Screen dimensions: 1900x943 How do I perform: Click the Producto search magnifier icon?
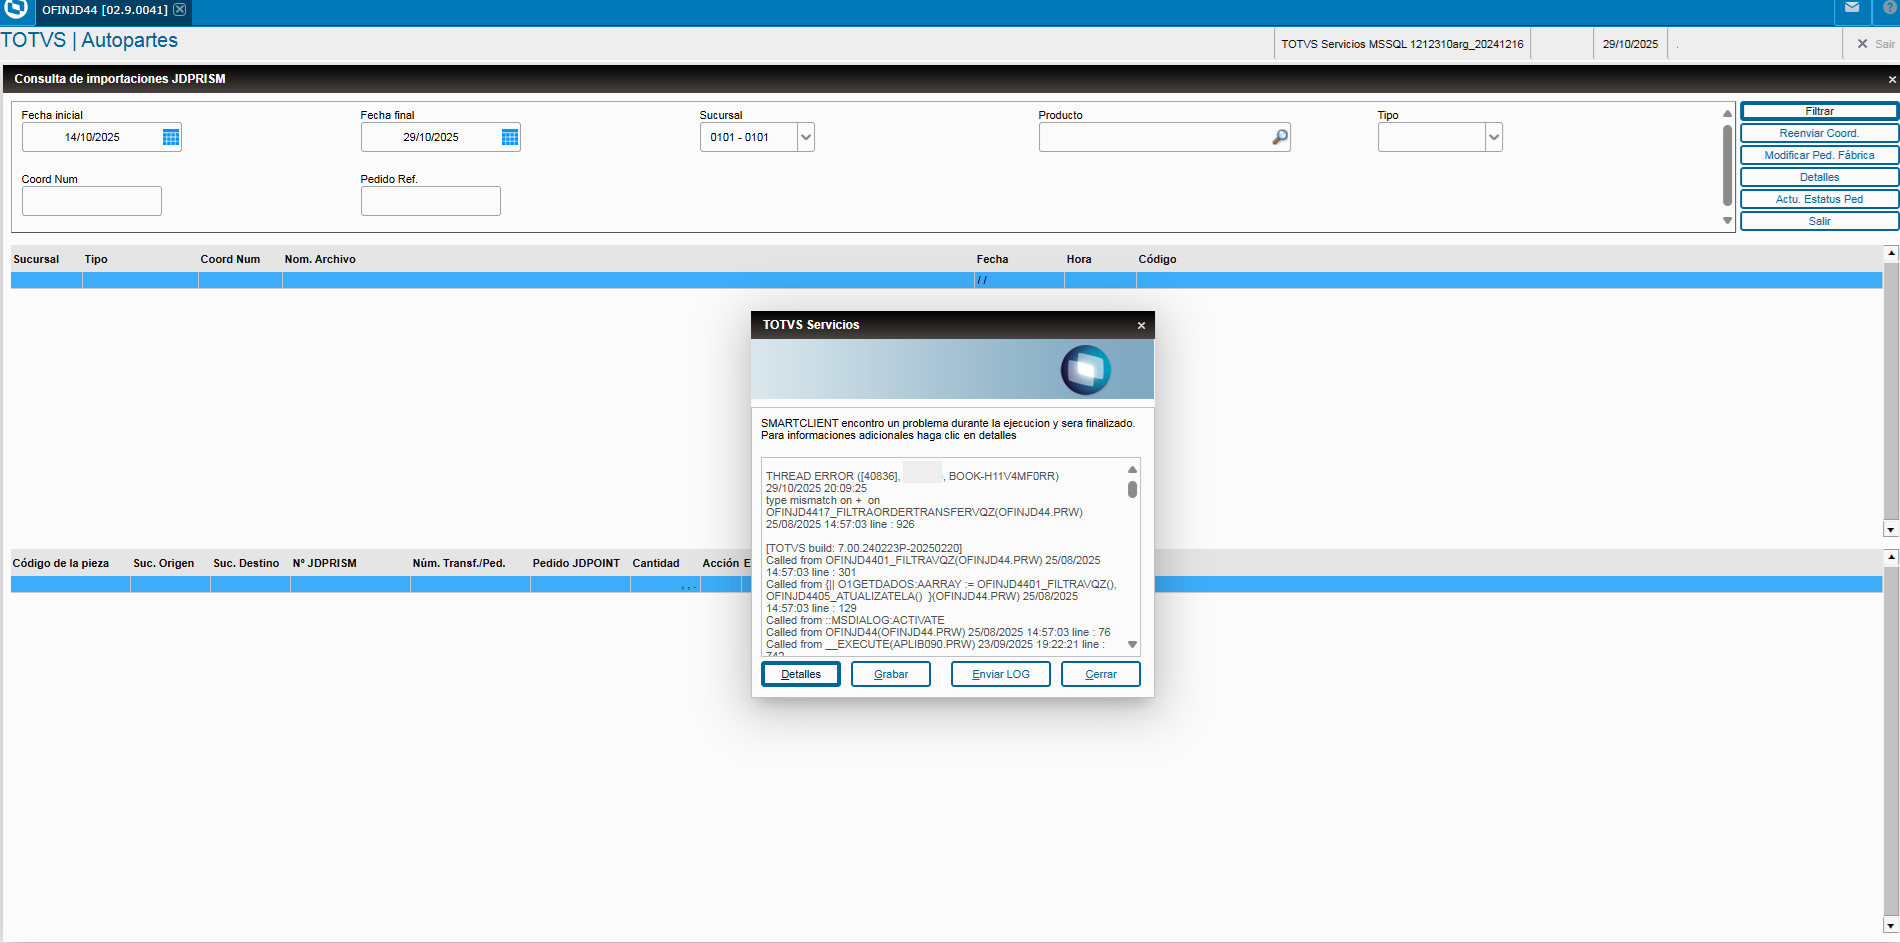[1280, 137]
